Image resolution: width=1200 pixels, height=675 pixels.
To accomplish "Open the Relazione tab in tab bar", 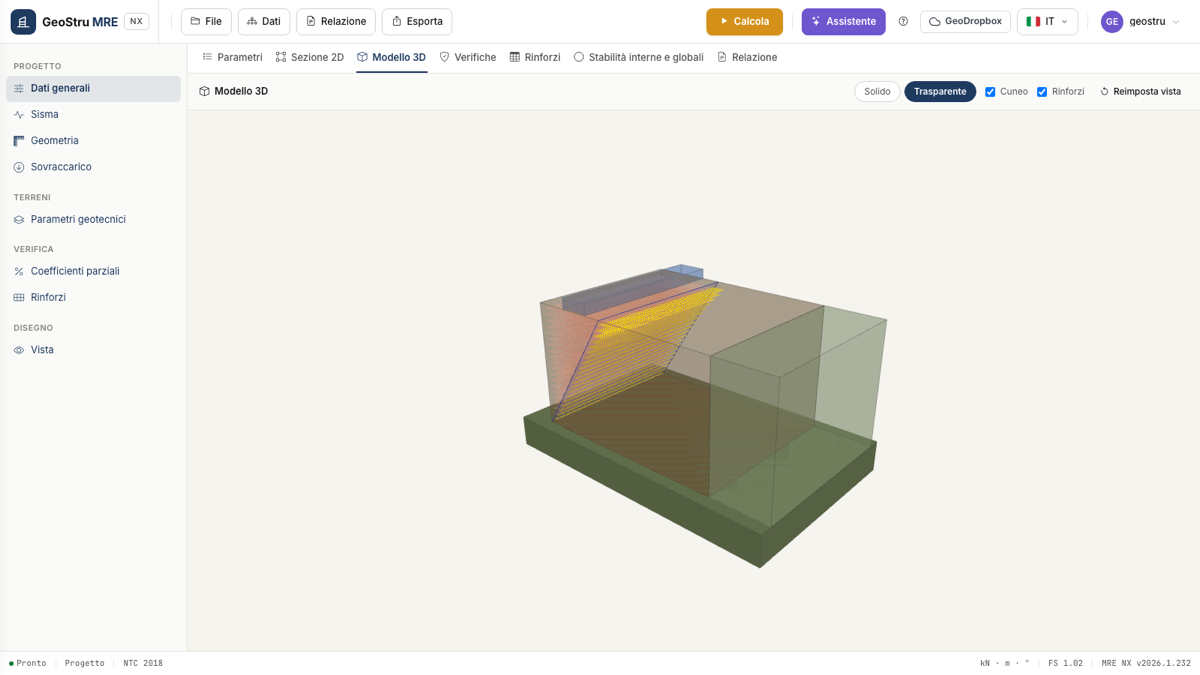I will pyautogui.click(x=747, y=57).
